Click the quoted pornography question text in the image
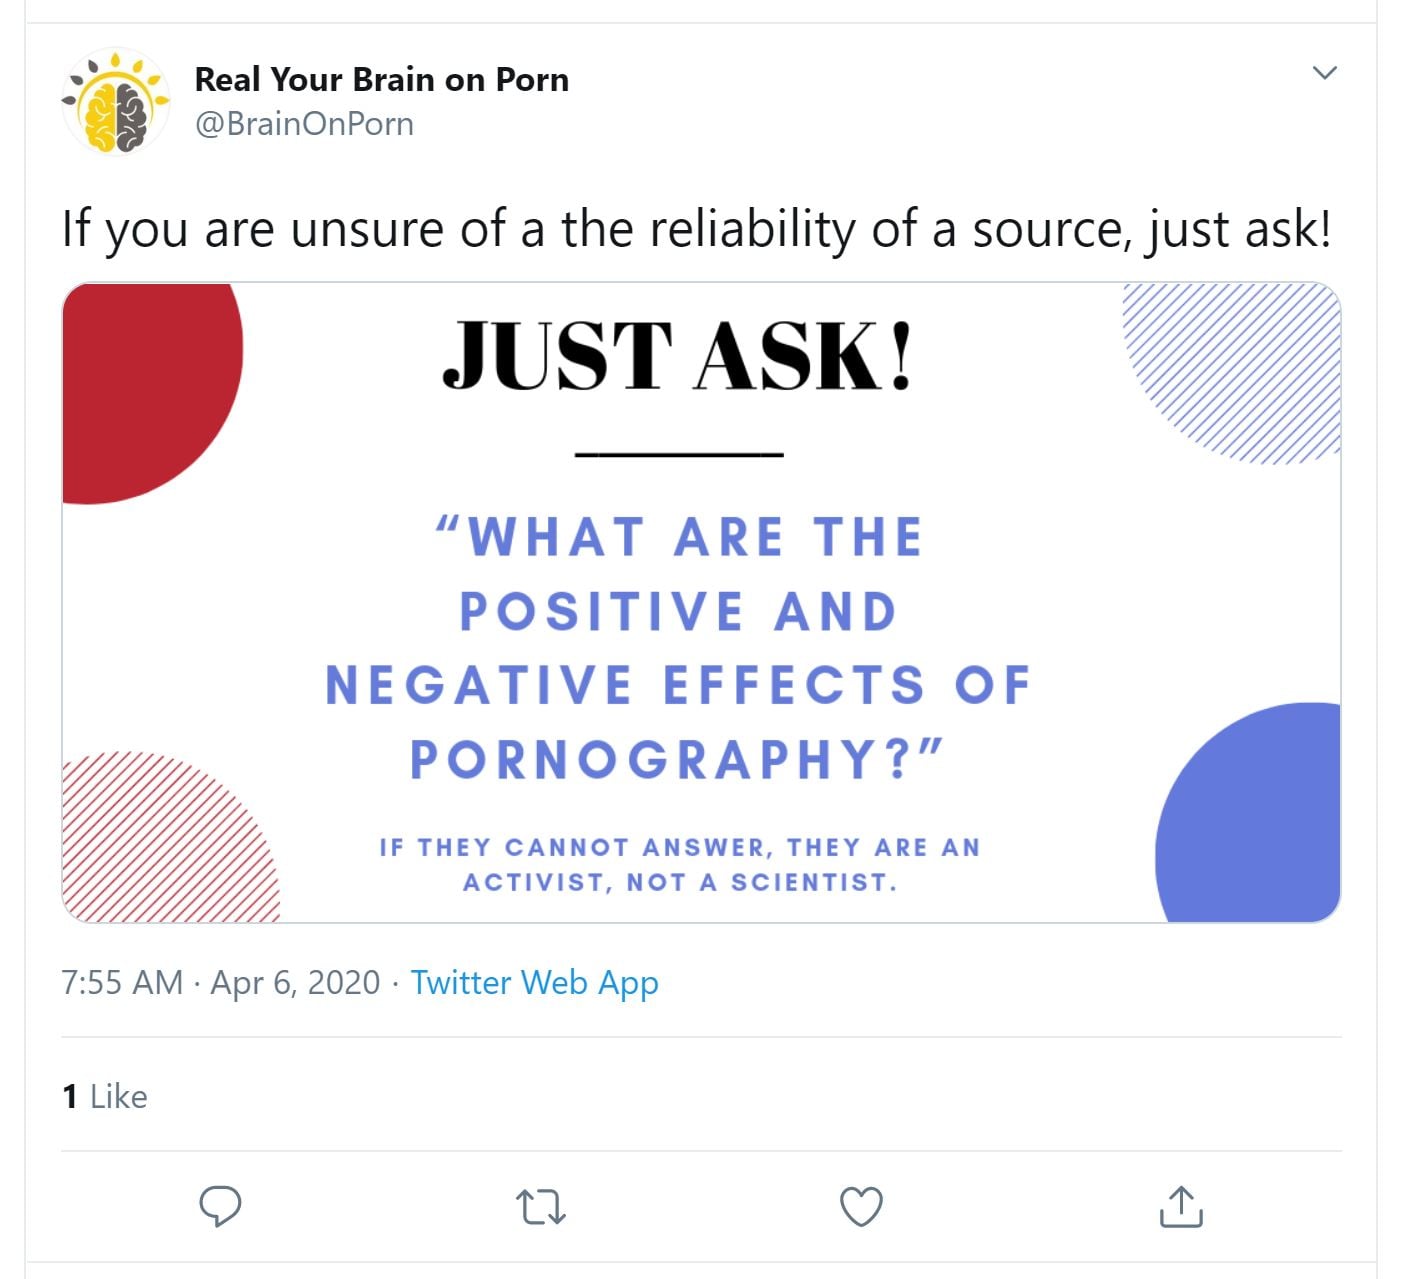 click(x=678, y=648)
